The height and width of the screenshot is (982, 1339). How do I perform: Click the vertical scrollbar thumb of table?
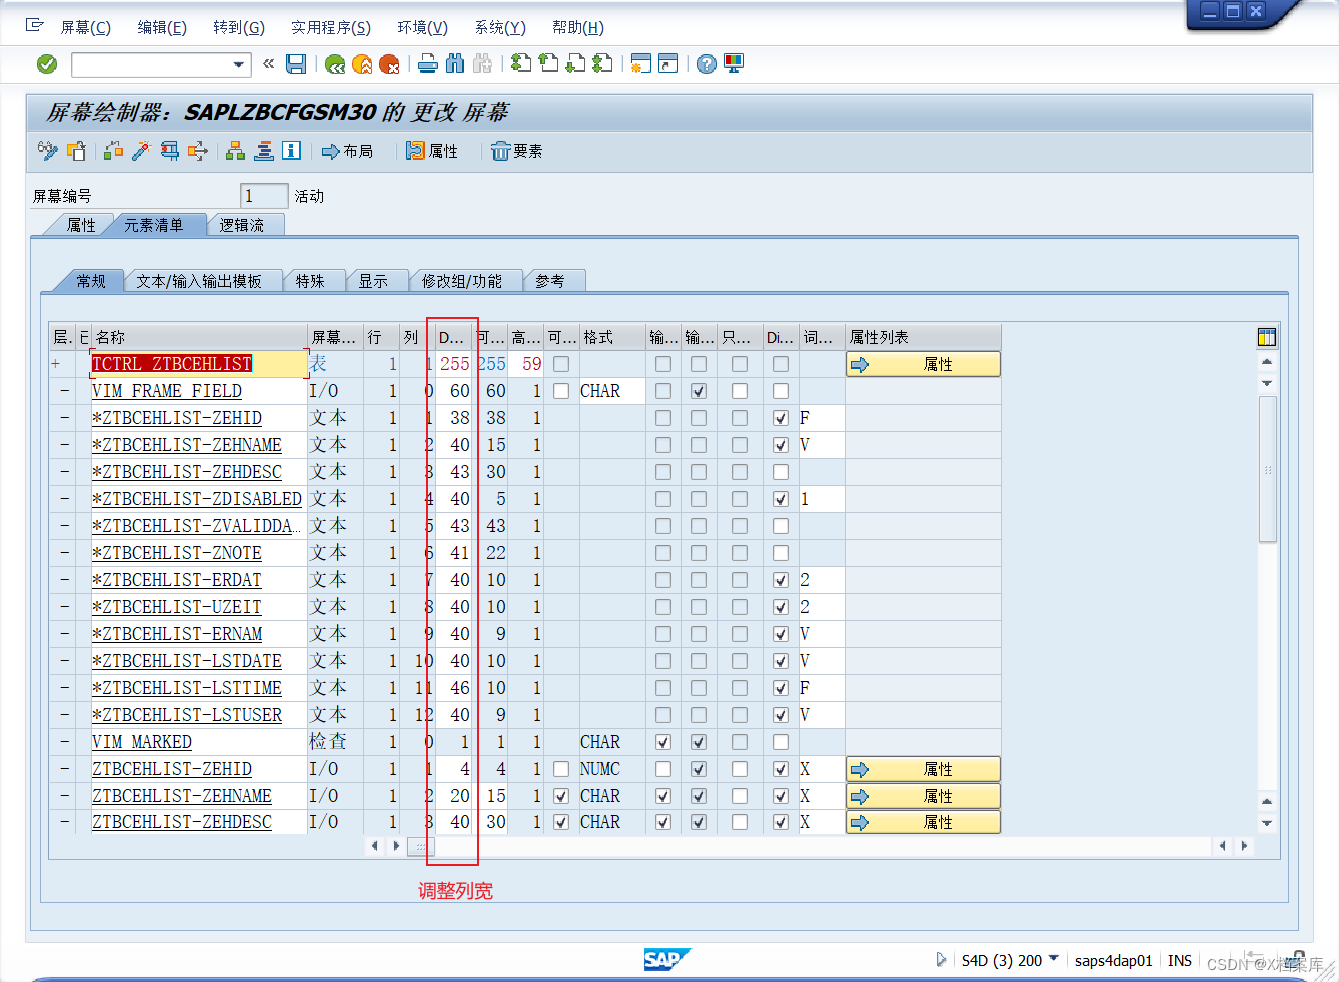pos(1267,469)
